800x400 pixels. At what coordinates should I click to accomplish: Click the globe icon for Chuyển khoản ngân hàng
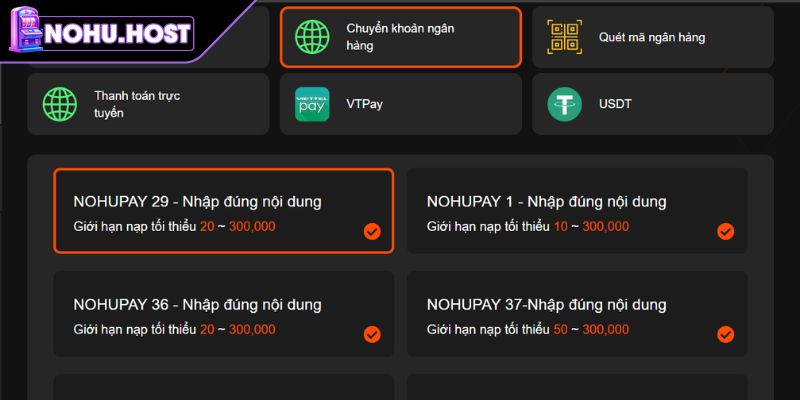312,37
